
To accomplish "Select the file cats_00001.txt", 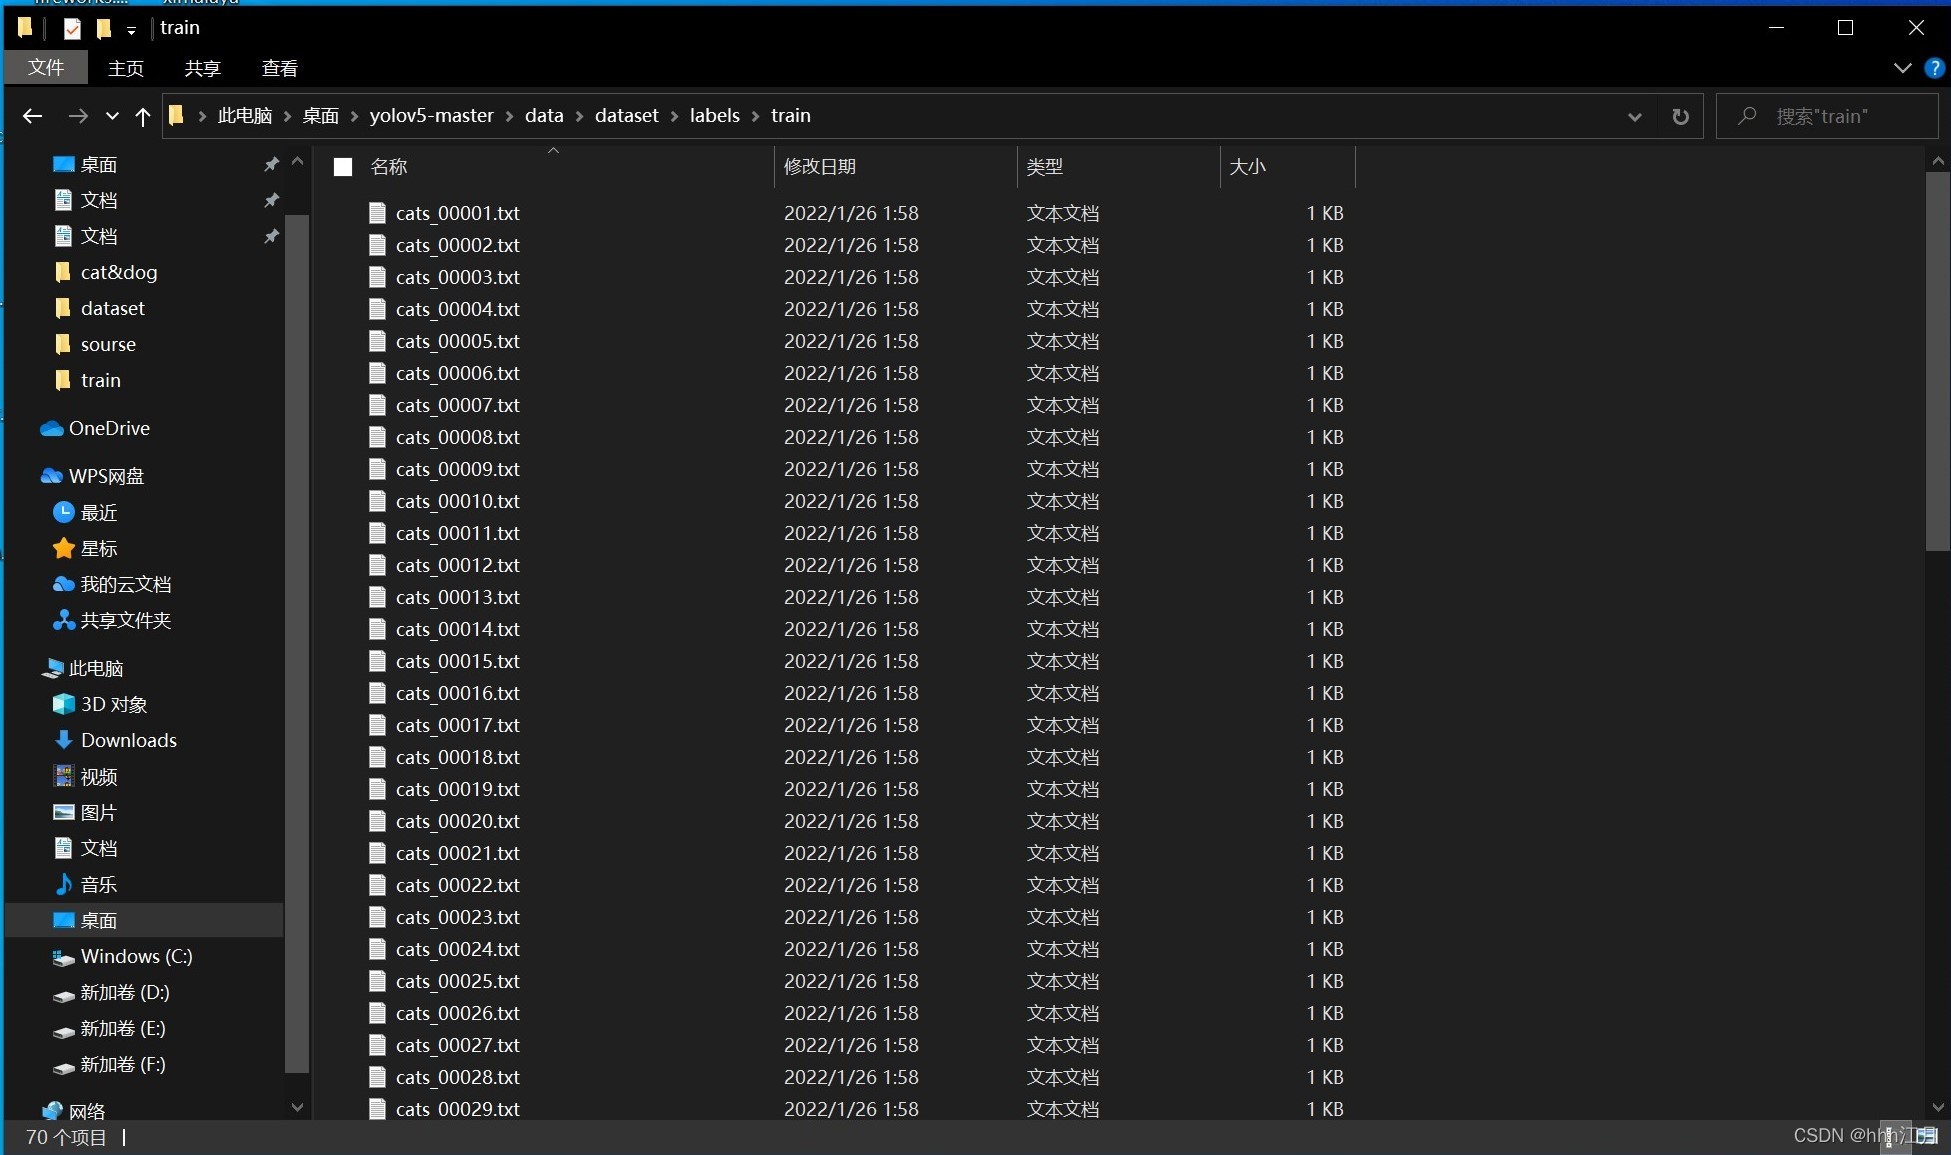I will click(x=457, y=213).
